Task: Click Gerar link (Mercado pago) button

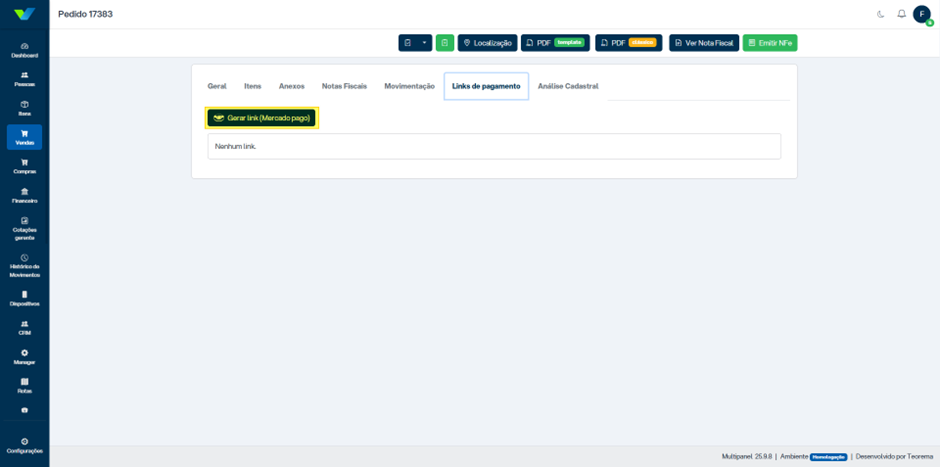Action: coord(261,118)
